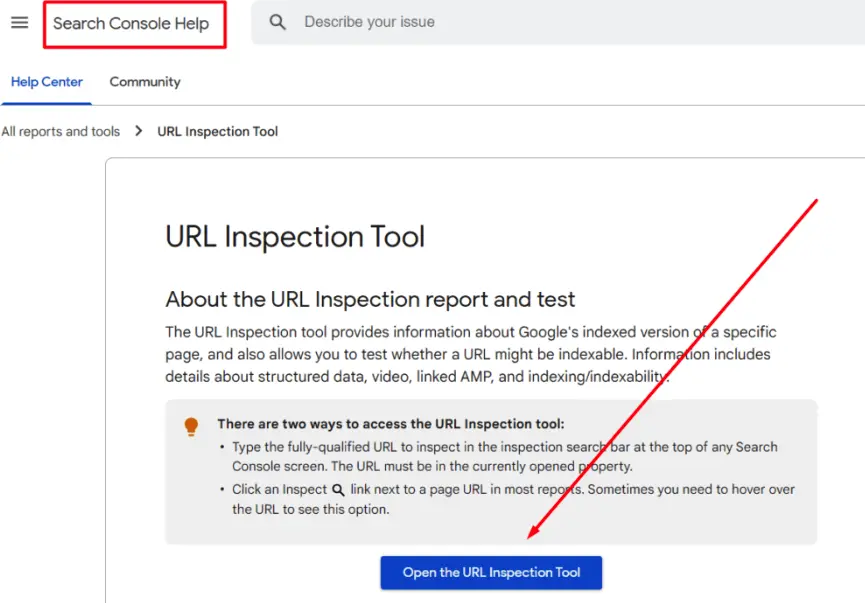
Task: Focus the Describe your issue search field
Action: click(x=558, y=22)
